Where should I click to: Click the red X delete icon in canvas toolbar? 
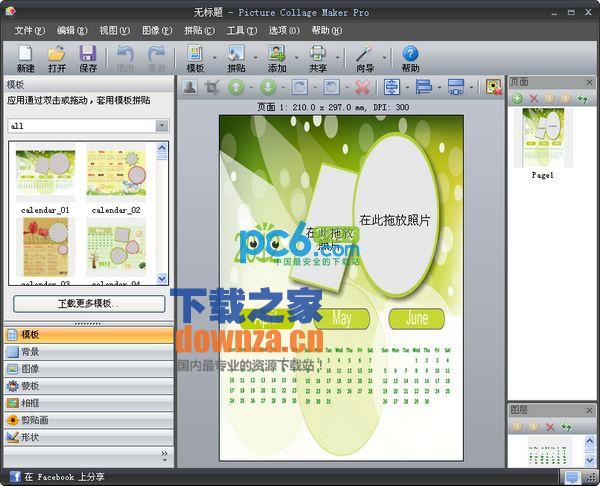click(362, 87)
